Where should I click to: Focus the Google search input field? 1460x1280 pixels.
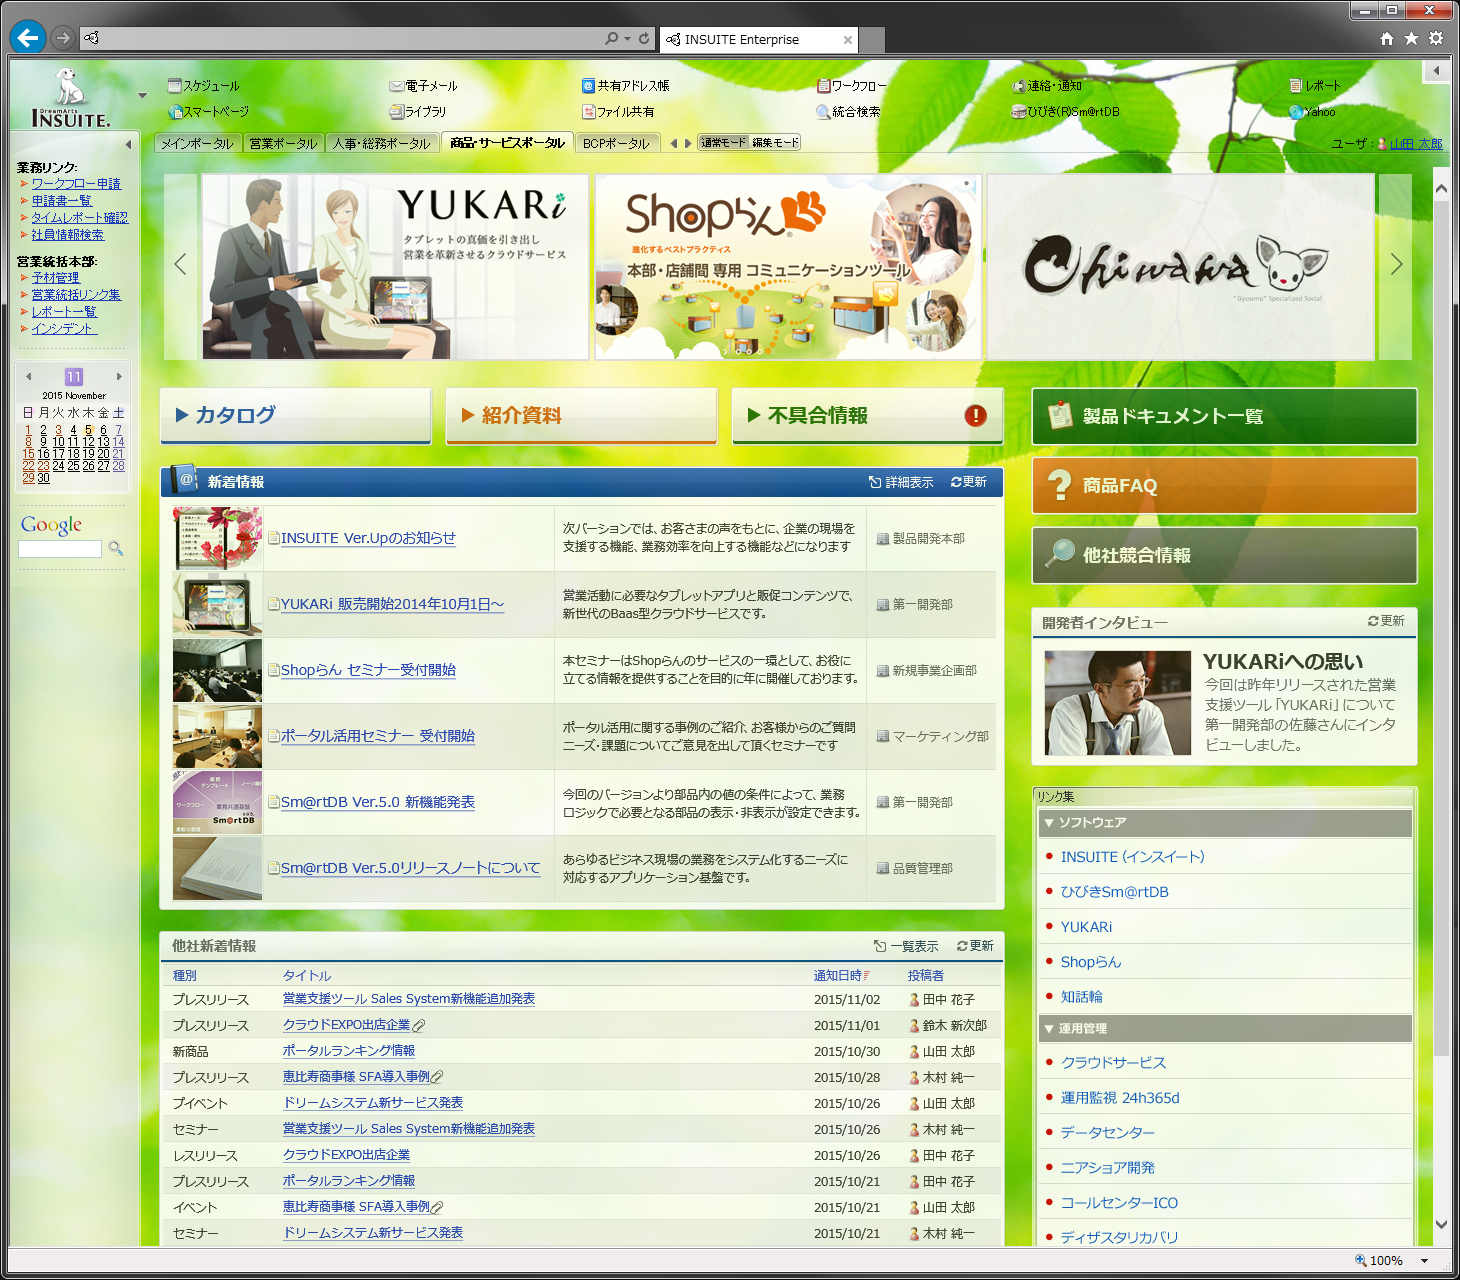60,549
